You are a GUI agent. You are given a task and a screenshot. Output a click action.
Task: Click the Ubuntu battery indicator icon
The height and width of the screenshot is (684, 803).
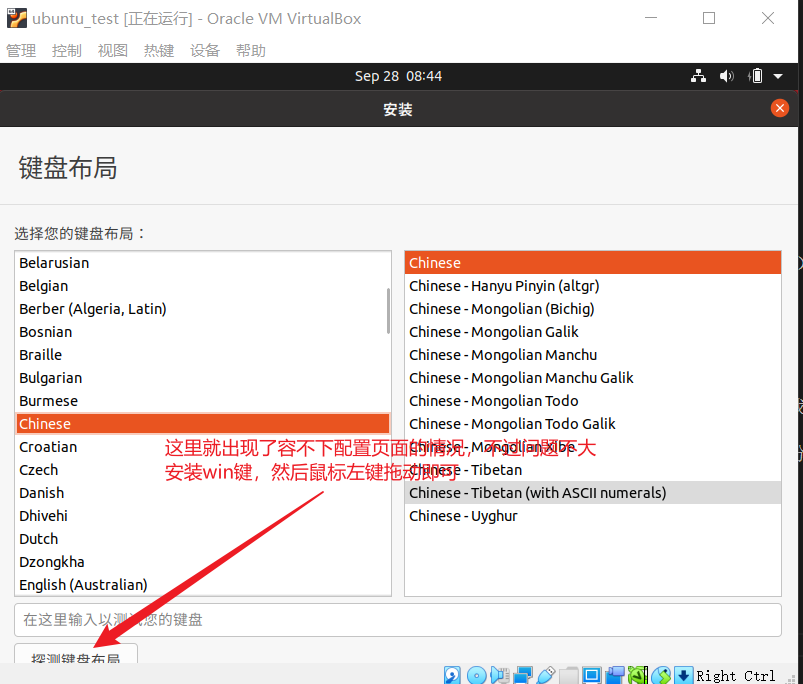pos(755,76)
